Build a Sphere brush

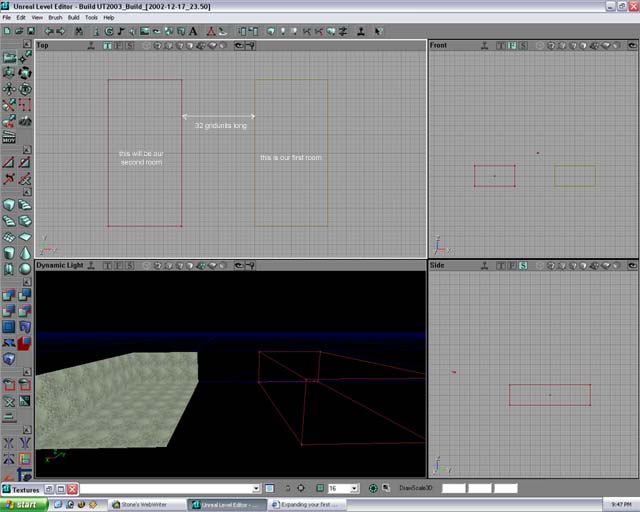coord(25,269)
